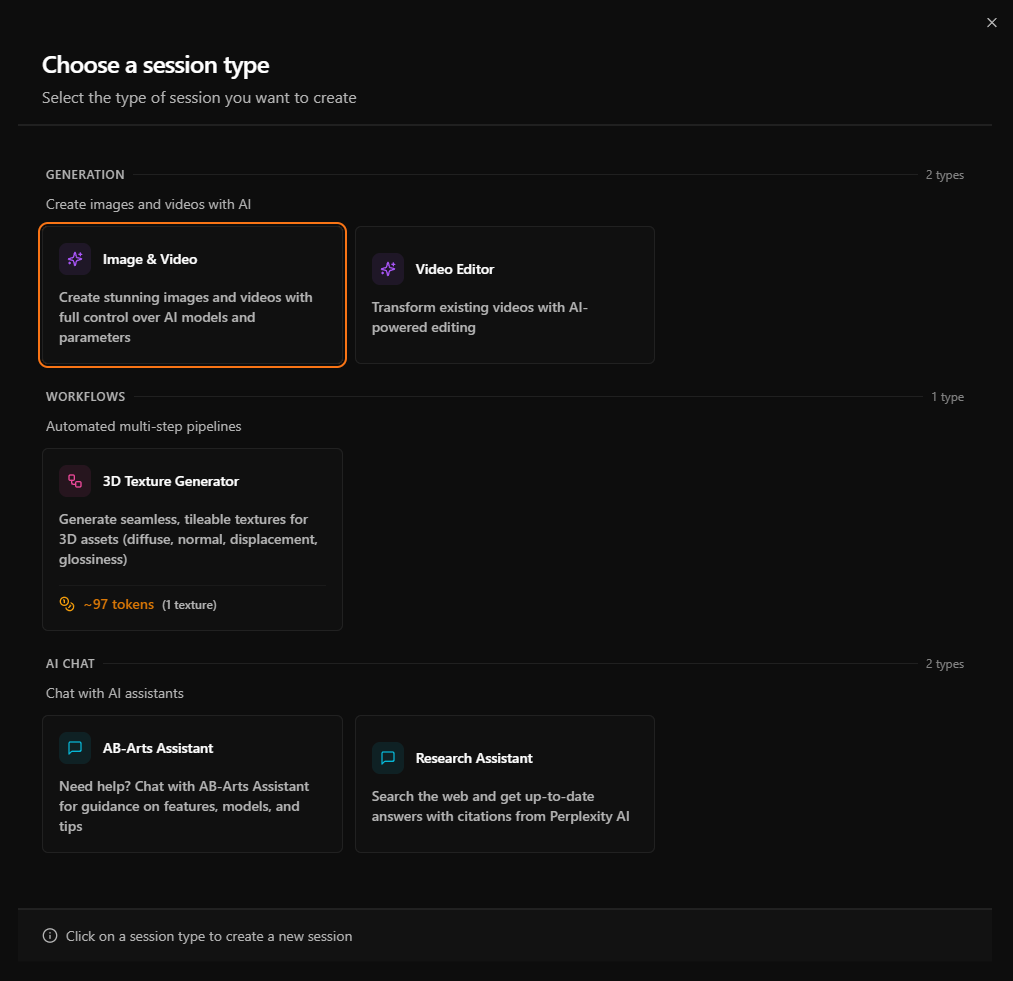Click the WORKFLOWS section heading
This screenshot has height=981, width=1013.
85,397
